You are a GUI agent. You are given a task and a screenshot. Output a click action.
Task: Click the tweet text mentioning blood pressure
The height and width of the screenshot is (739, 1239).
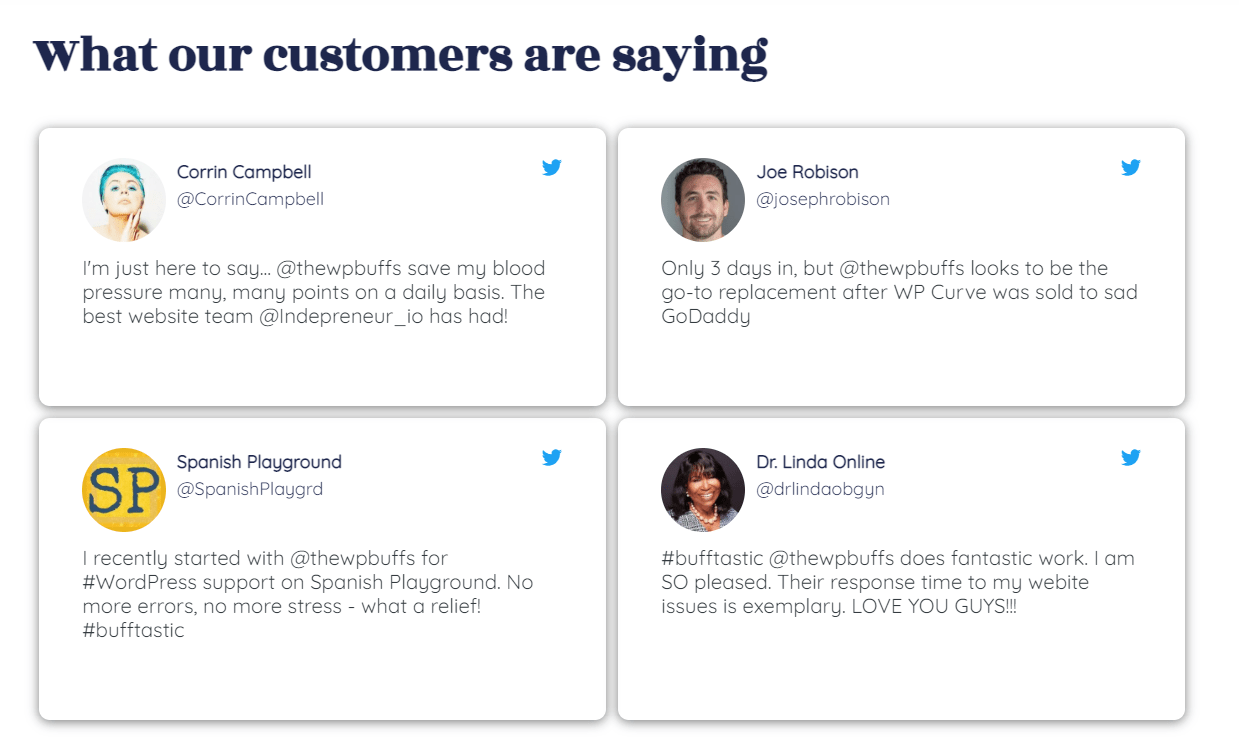[x=314, y=293]
